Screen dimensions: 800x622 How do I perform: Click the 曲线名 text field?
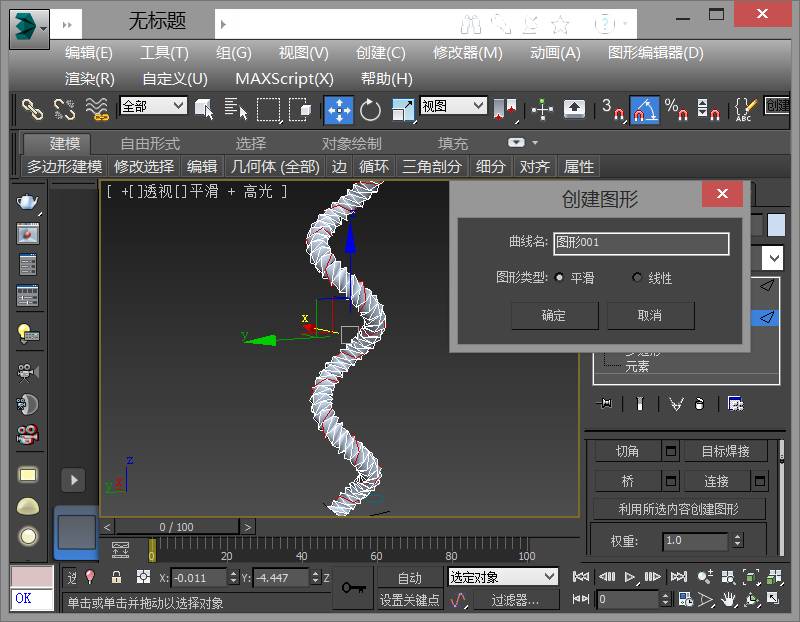click(641, 243)
